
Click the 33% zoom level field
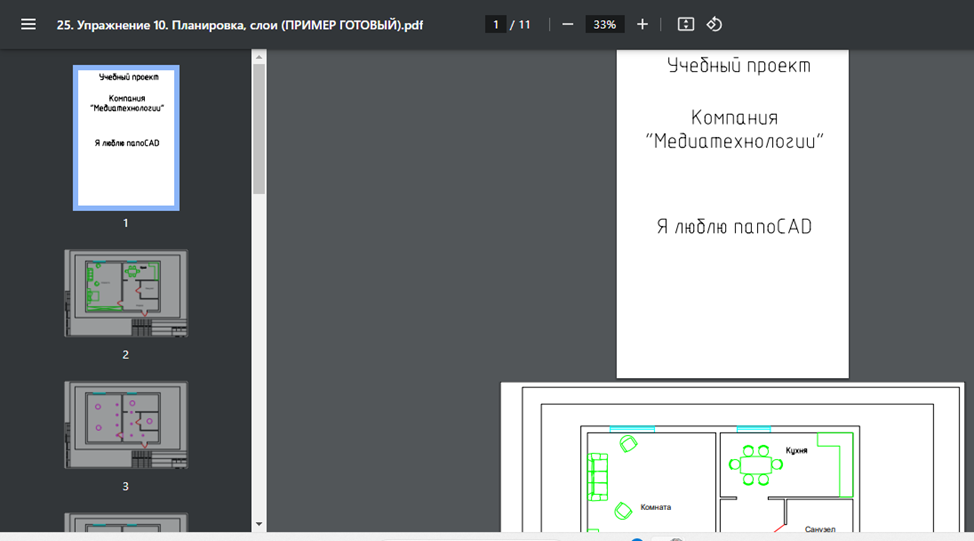click(604, 24)
